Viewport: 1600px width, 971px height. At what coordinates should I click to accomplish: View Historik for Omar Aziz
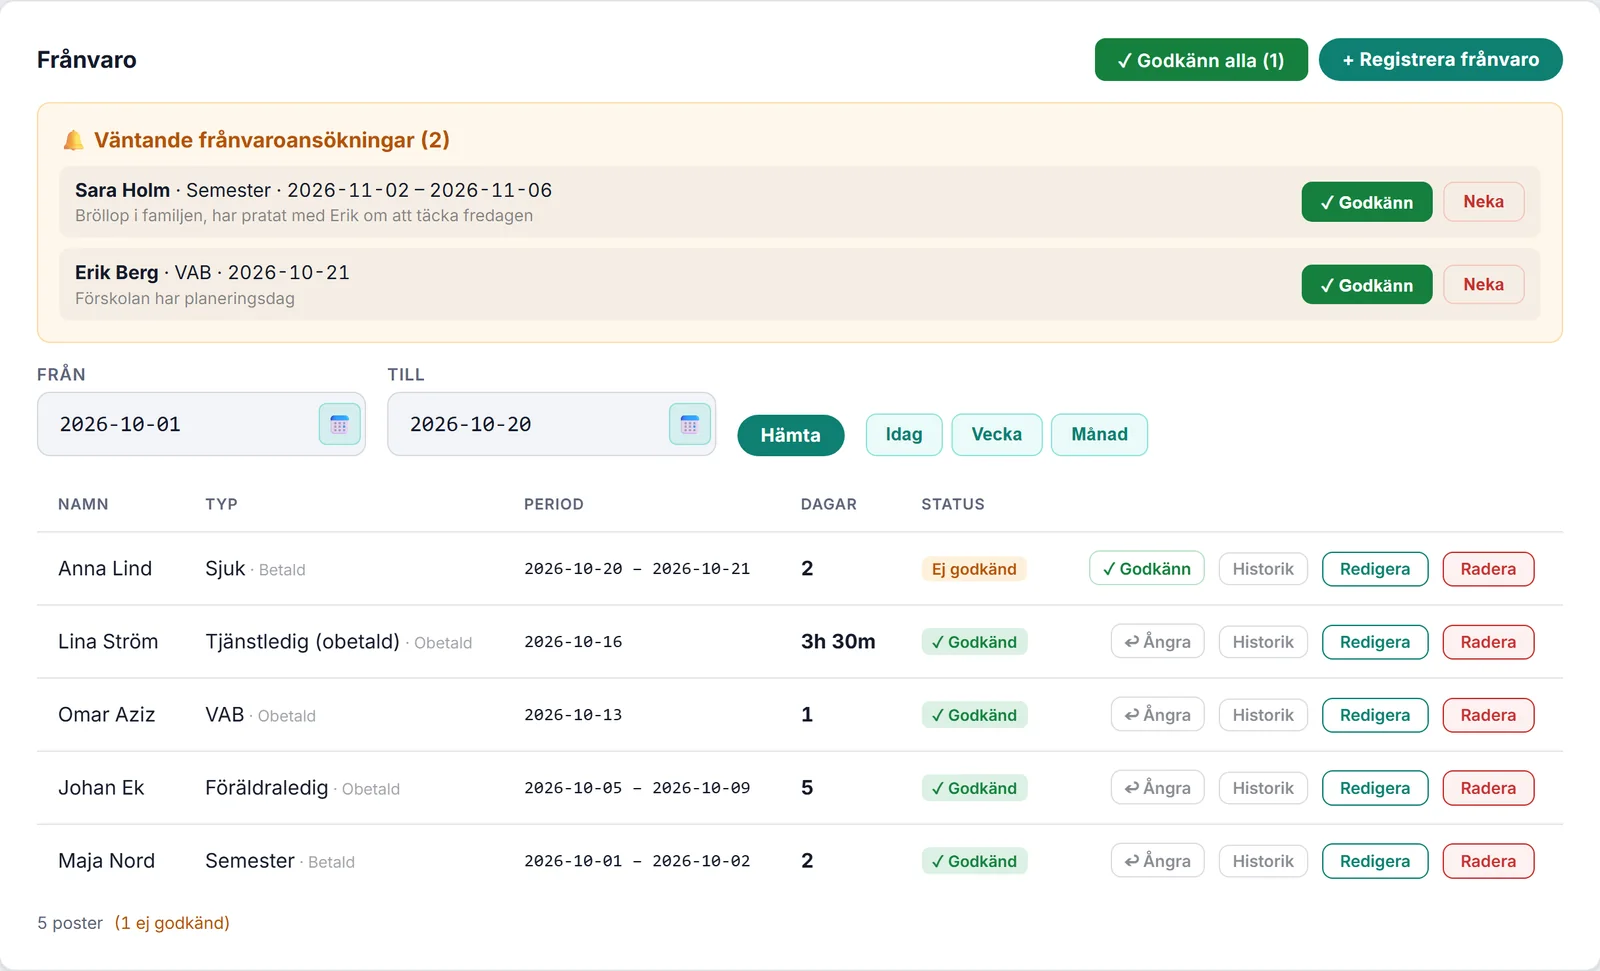pyautogui.click(x=1263, y=715)
